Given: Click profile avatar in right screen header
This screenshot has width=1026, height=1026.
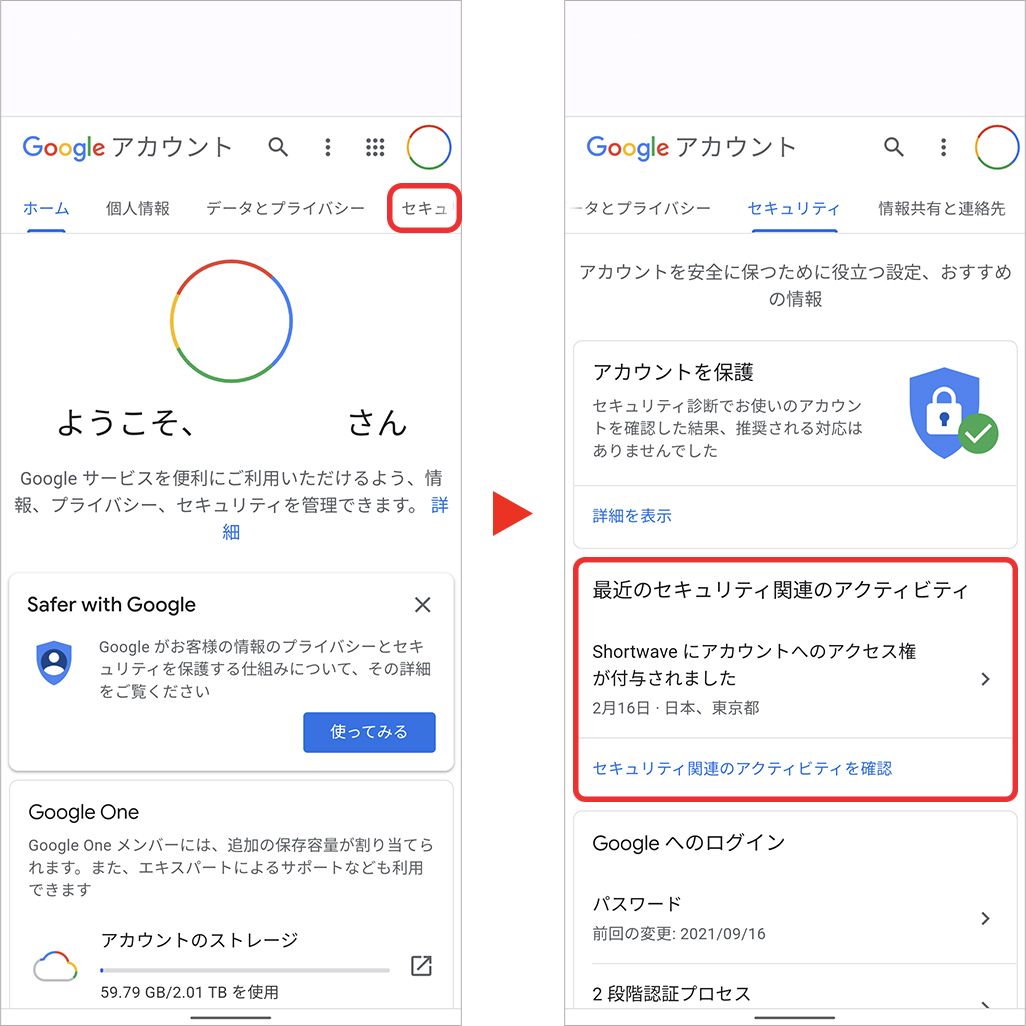Looking at the screenshot, I should (997, 147).
